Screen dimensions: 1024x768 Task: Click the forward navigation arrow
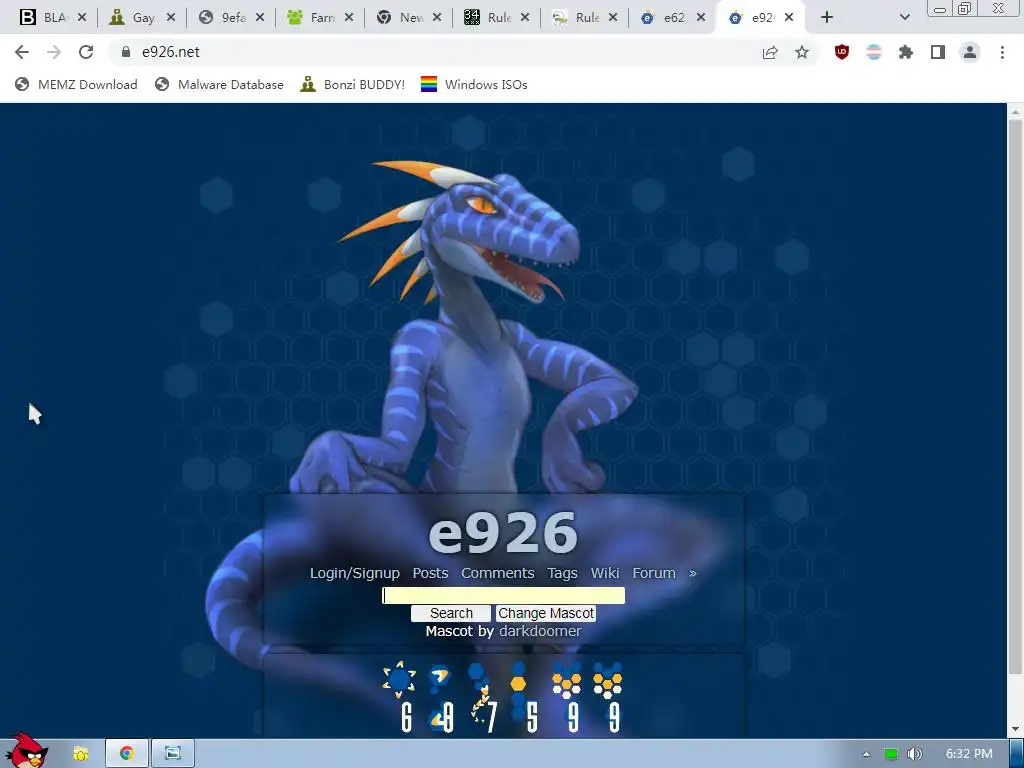54,52
